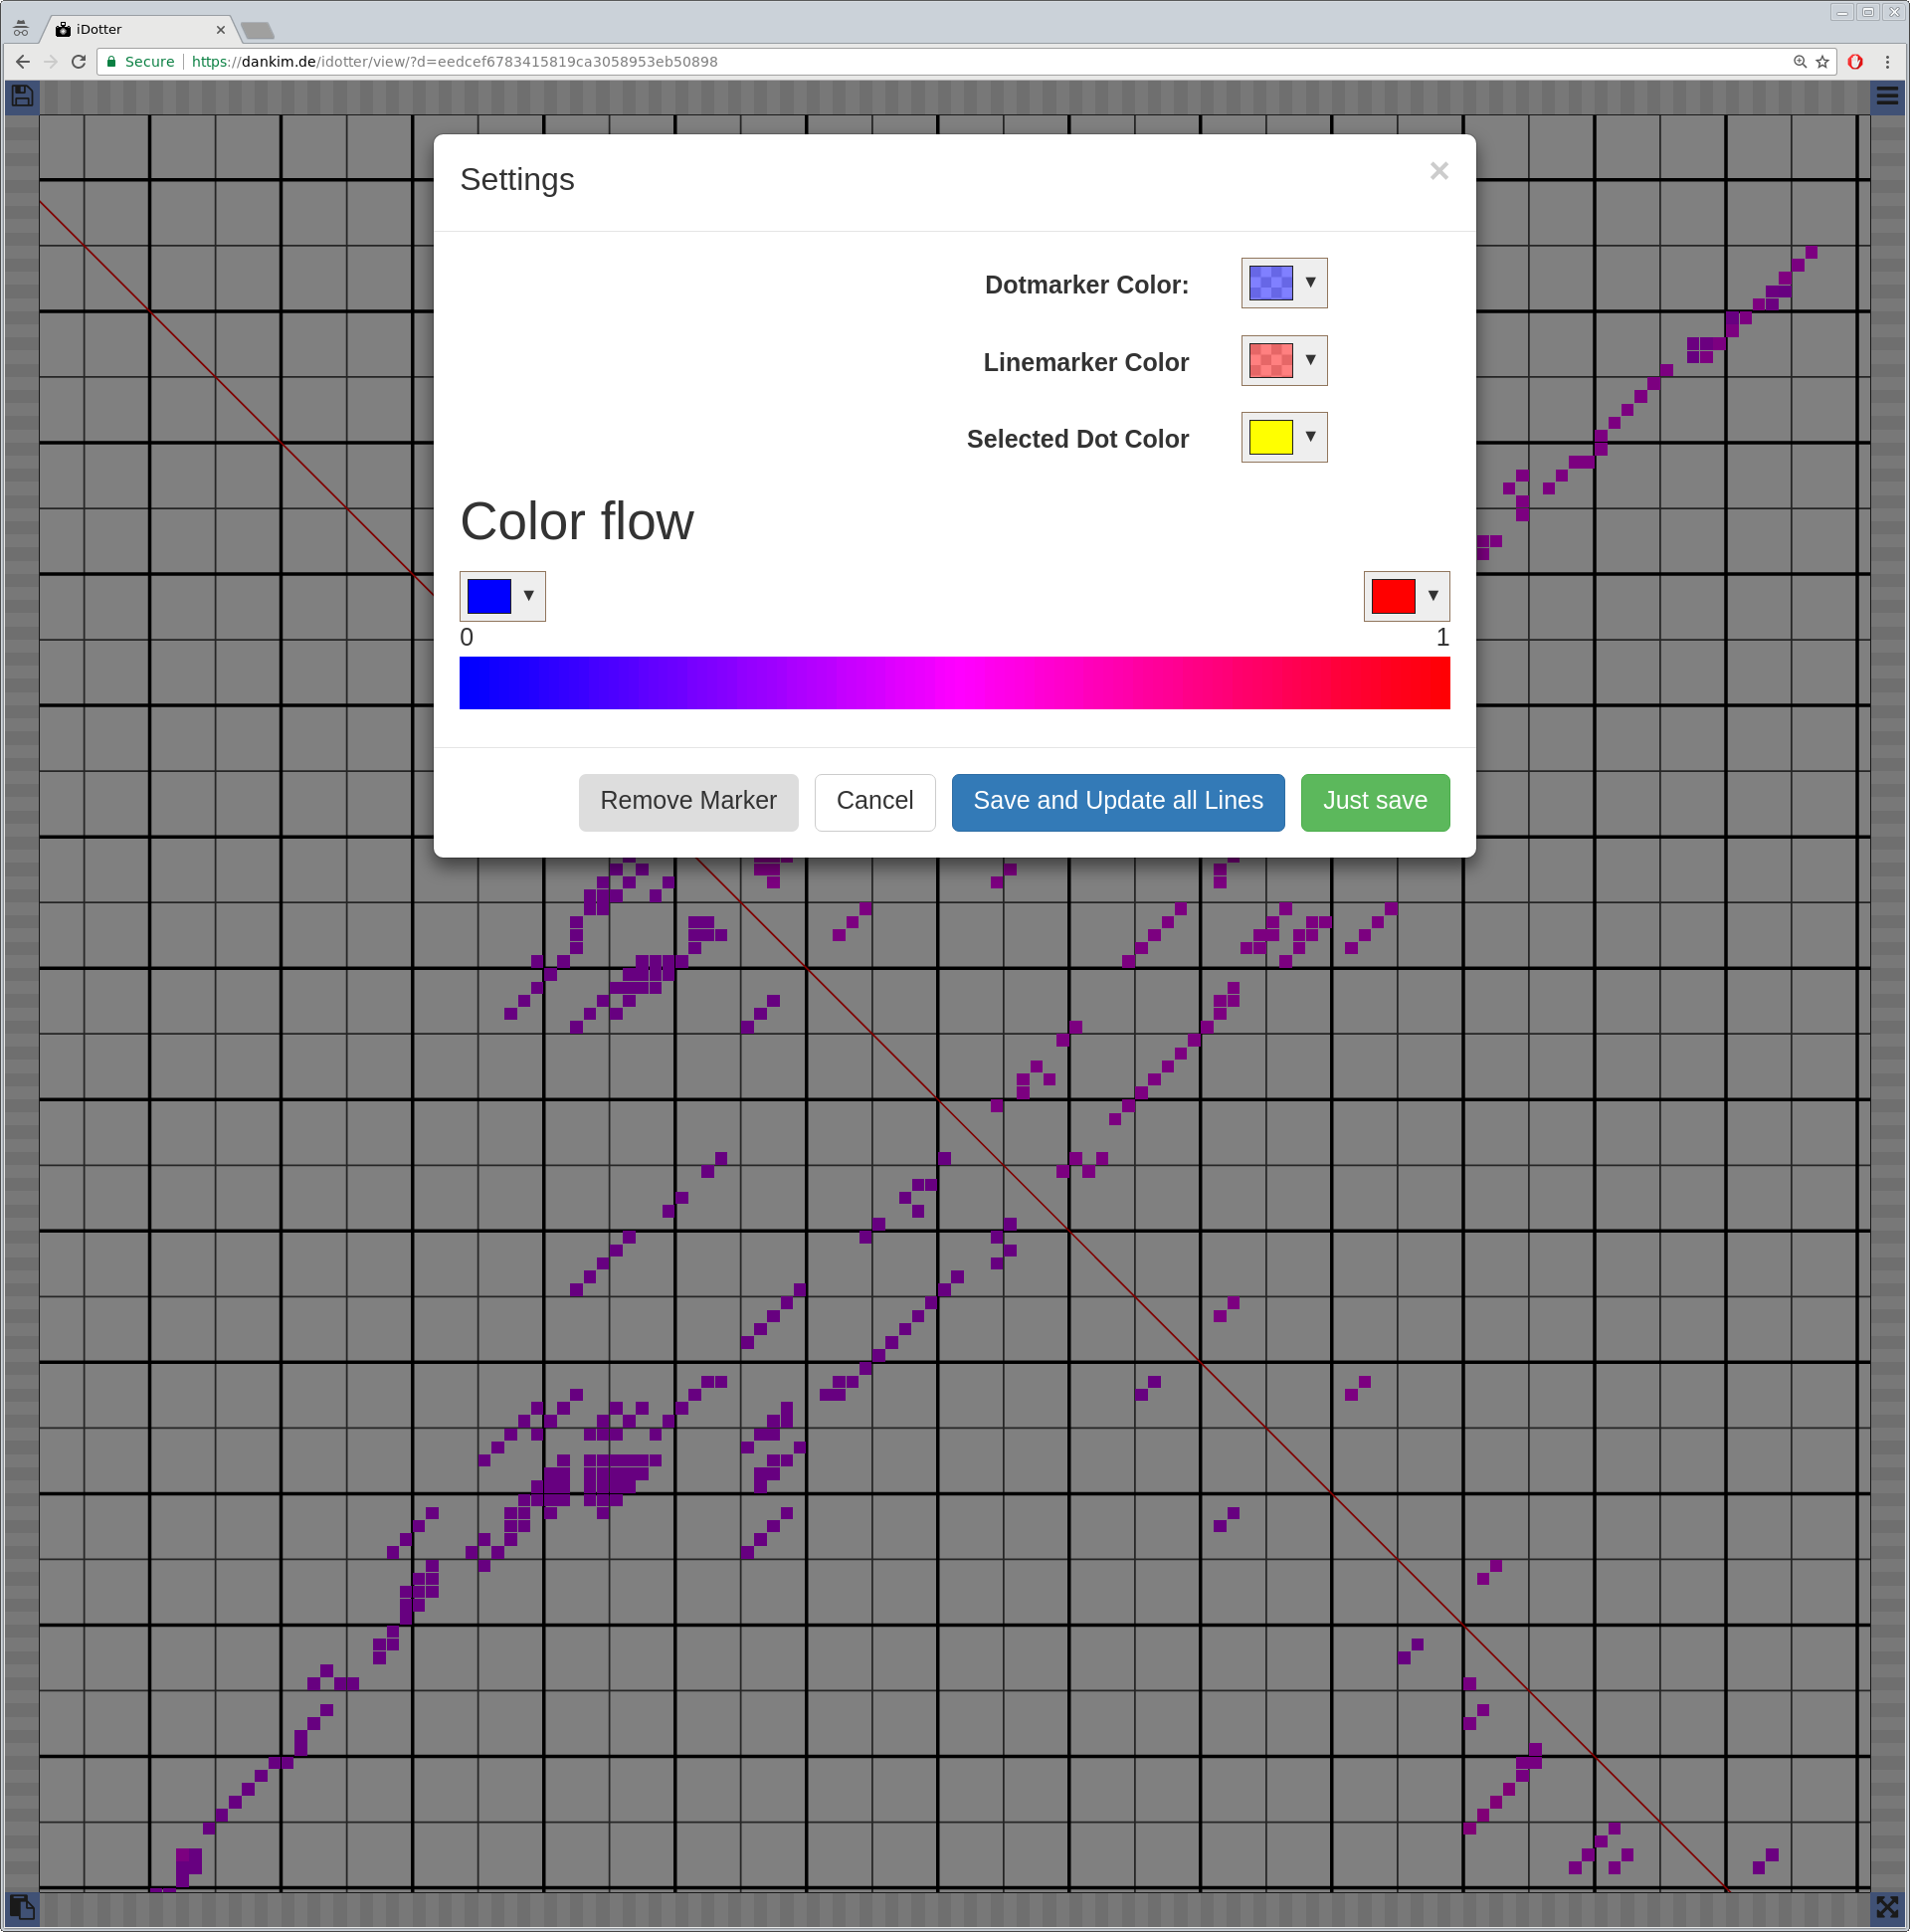The width and height of the screenshot is (1910, 1932).
Task: Expand Linemarker Color dropdown arrow
Action: pyautogui.click(x=1310, y=360)
